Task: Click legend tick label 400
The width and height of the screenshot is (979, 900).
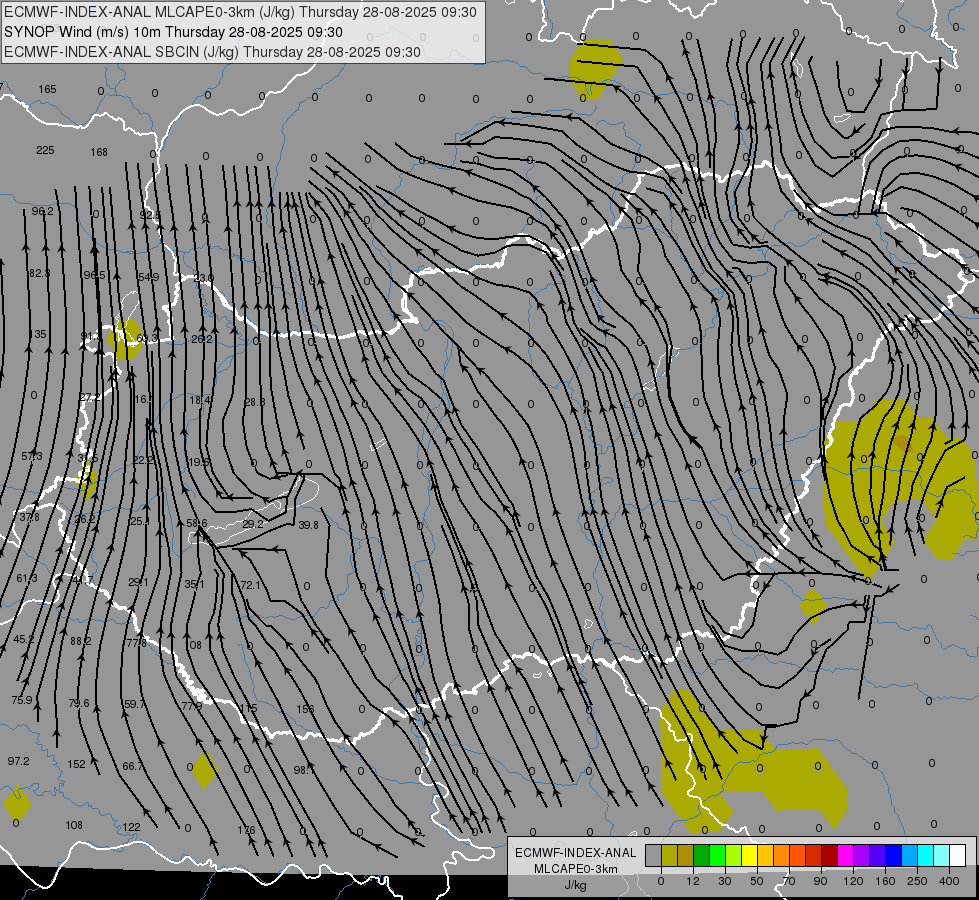Action: click(948, 881)
